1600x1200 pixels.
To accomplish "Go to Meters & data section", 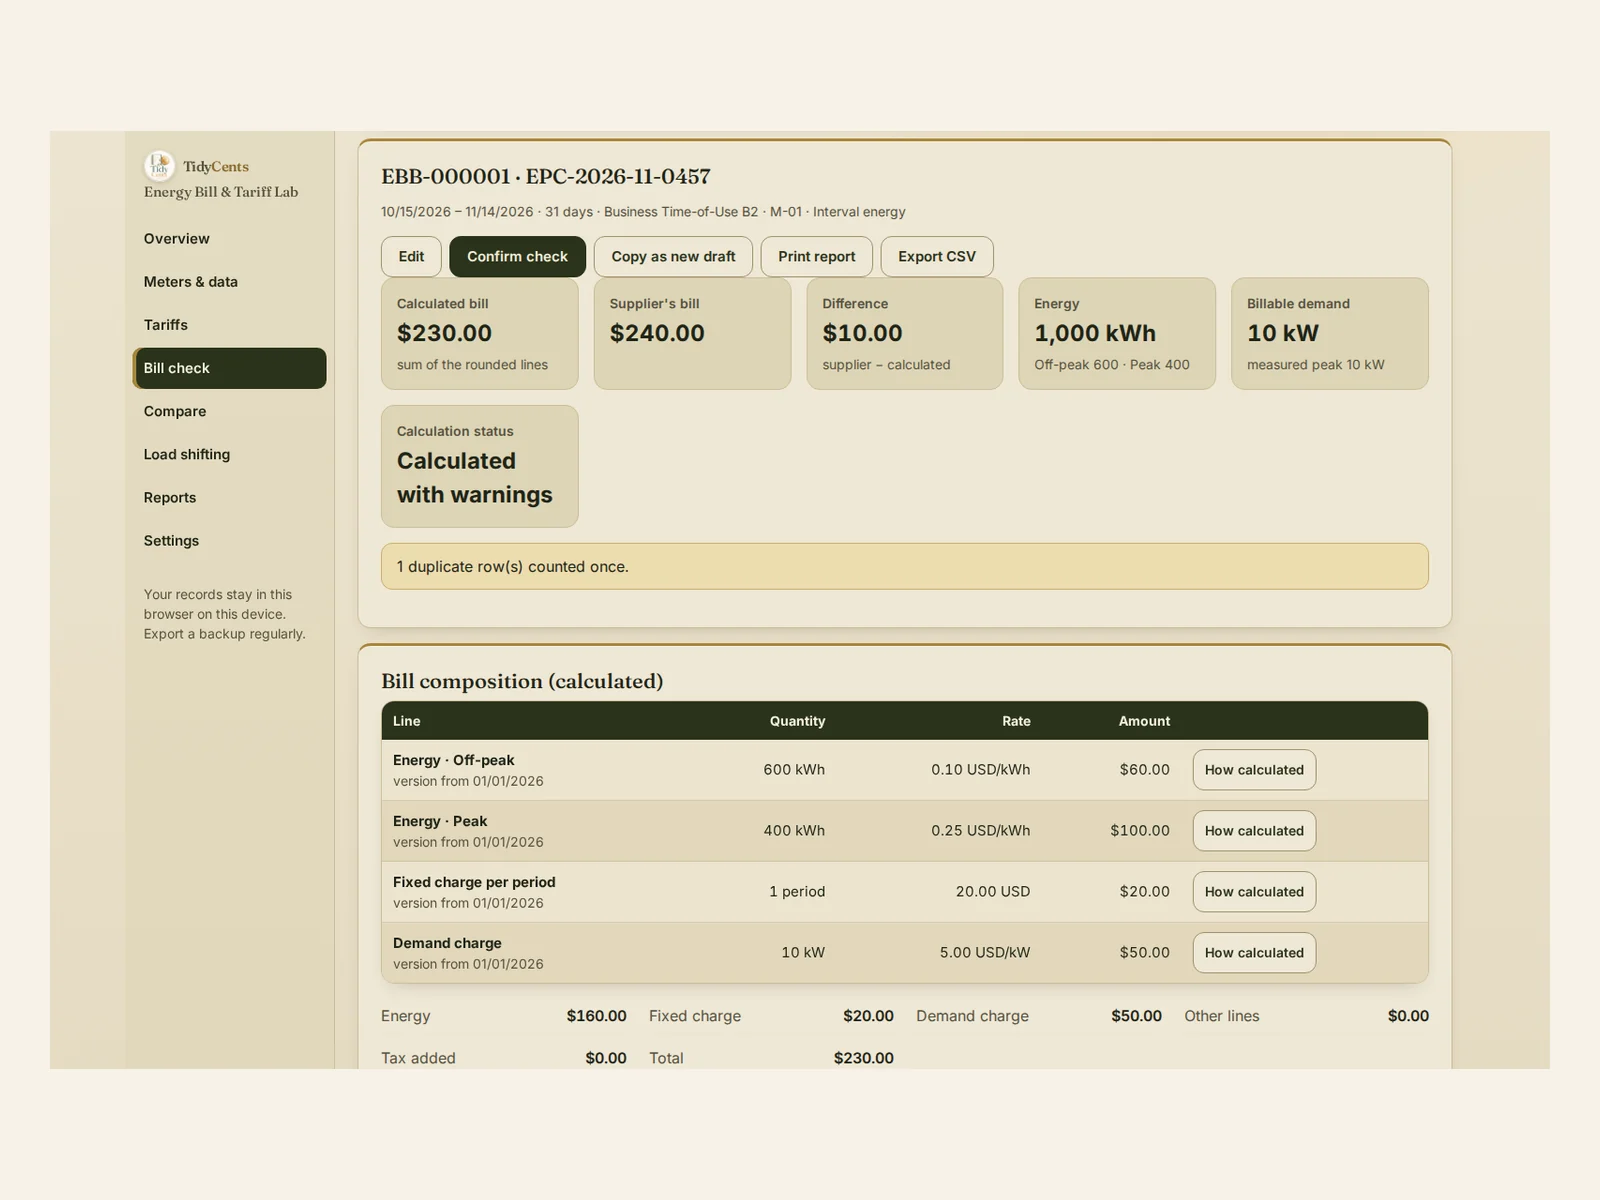I will 229,282.
